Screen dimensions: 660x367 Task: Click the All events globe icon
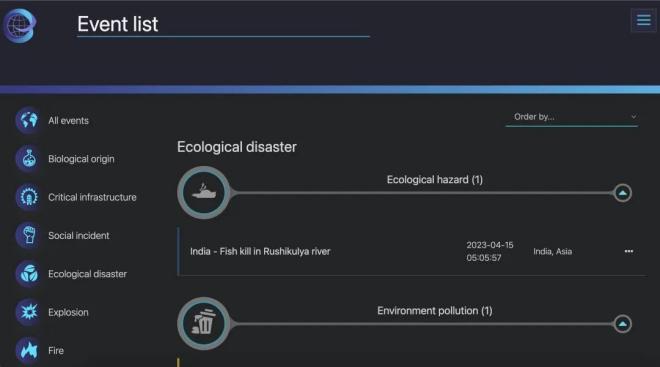point(28,120)
